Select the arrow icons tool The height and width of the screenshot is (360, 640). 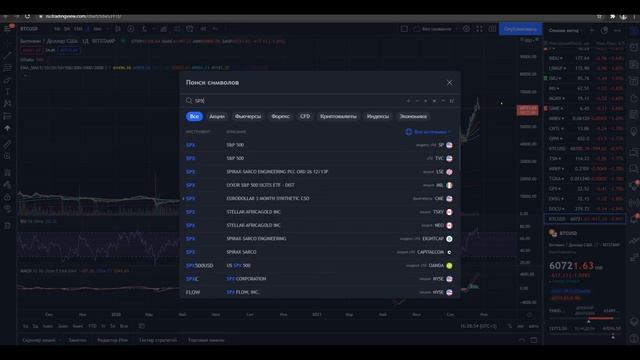pyautogui.click(x=7, y=128)
